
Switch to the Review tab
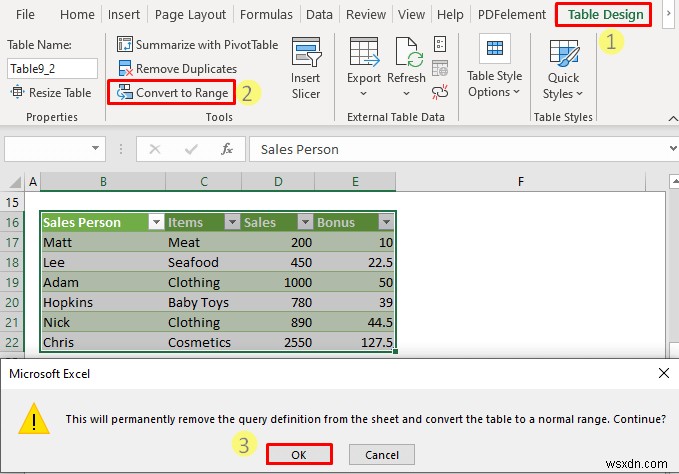click(x=366, y=14)
